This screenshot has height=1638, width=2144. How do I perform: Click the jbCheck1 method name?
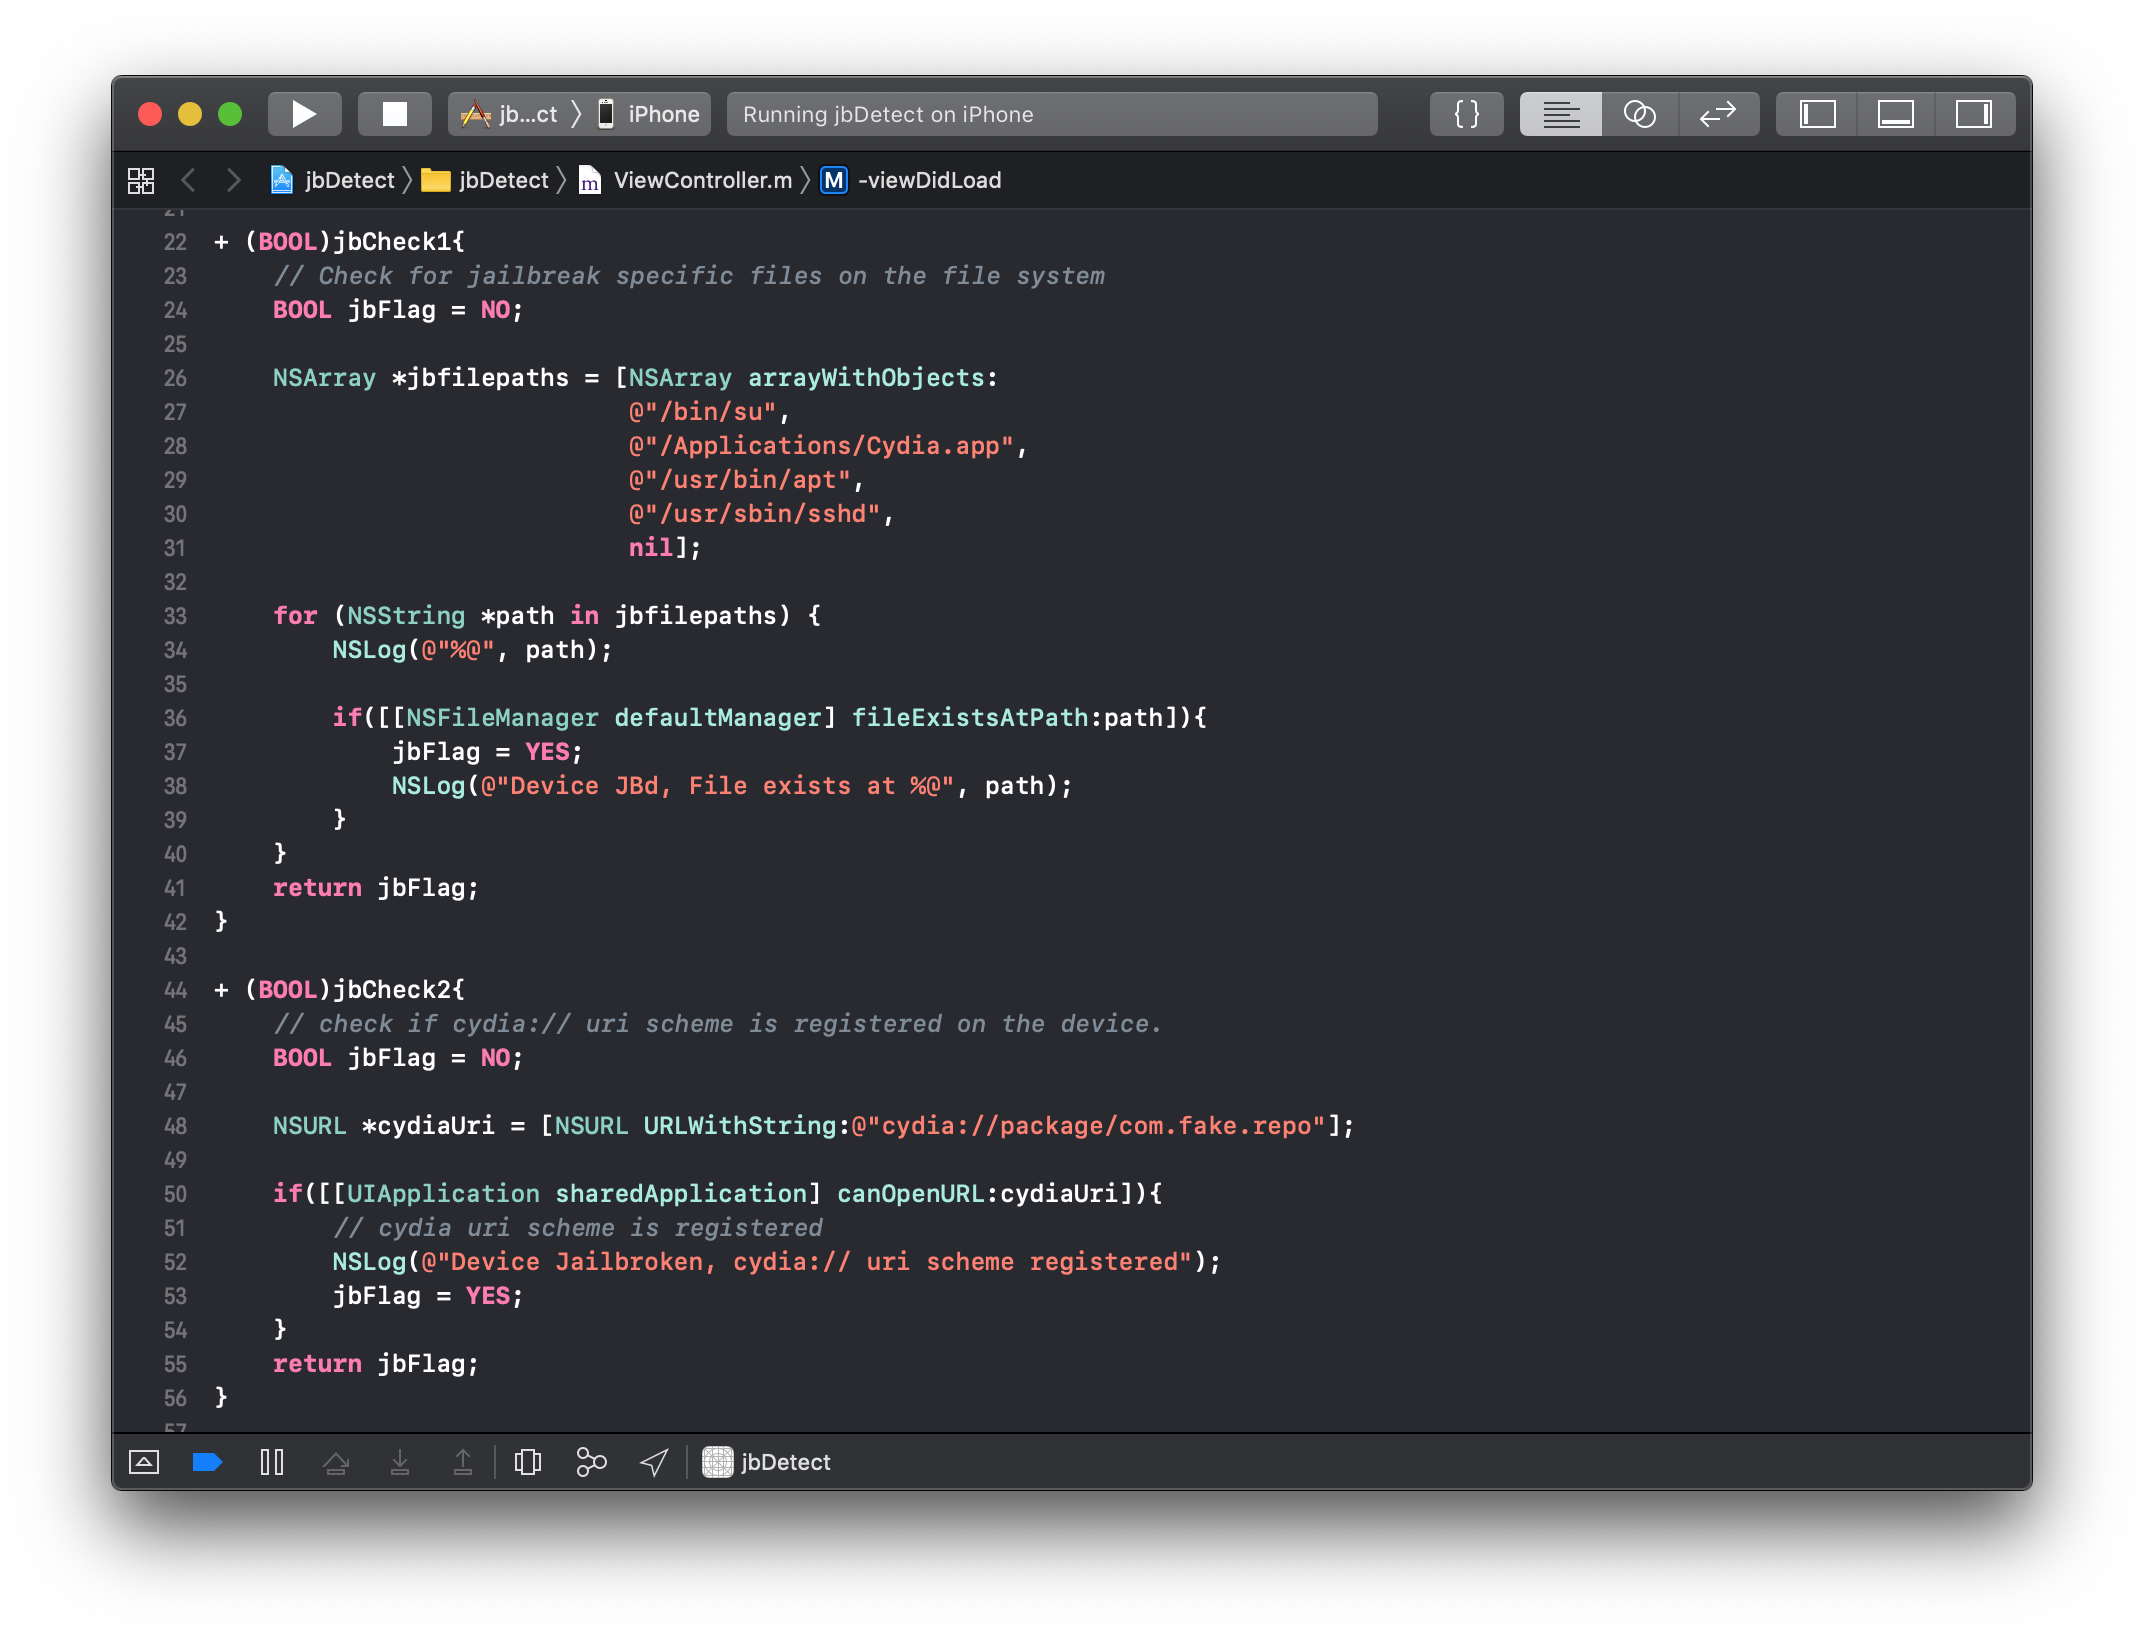[x=391, y=241]
